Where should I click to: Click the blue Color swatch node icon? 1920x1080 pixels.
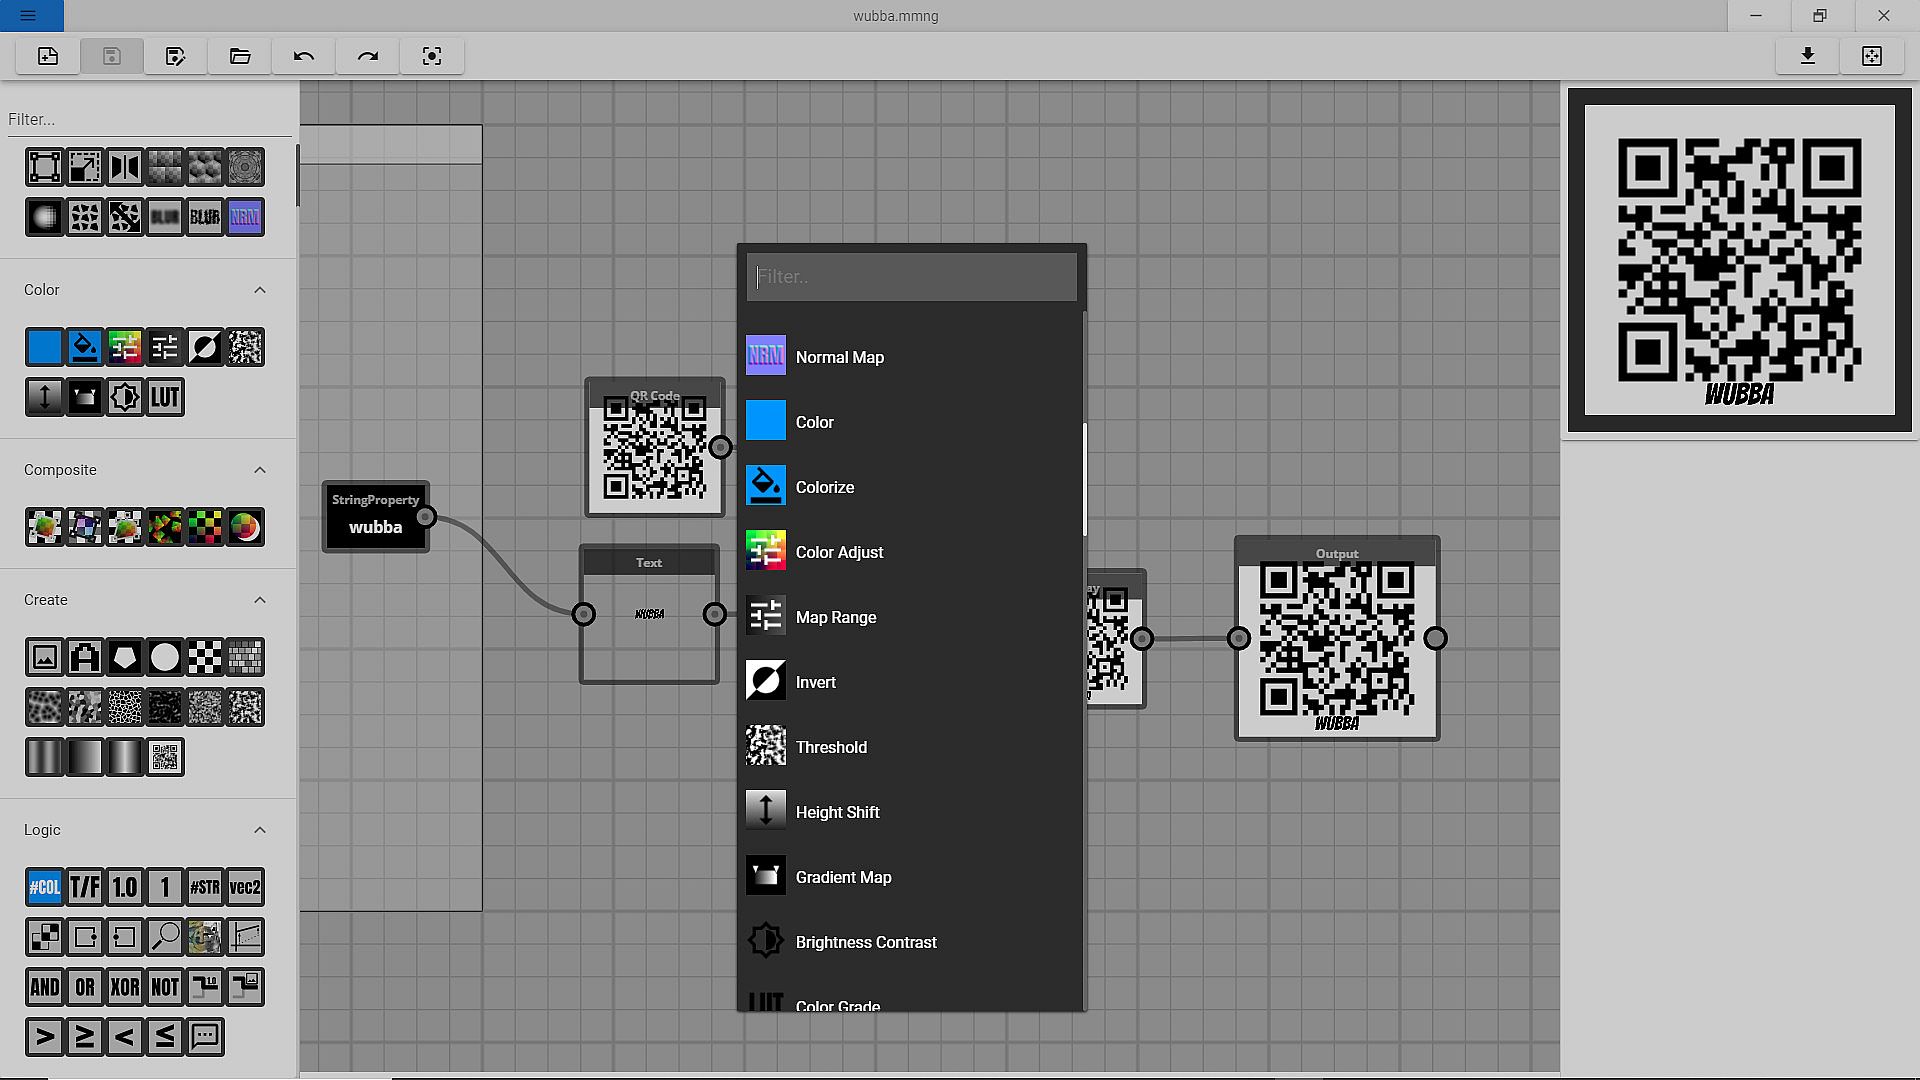(45, 347)
